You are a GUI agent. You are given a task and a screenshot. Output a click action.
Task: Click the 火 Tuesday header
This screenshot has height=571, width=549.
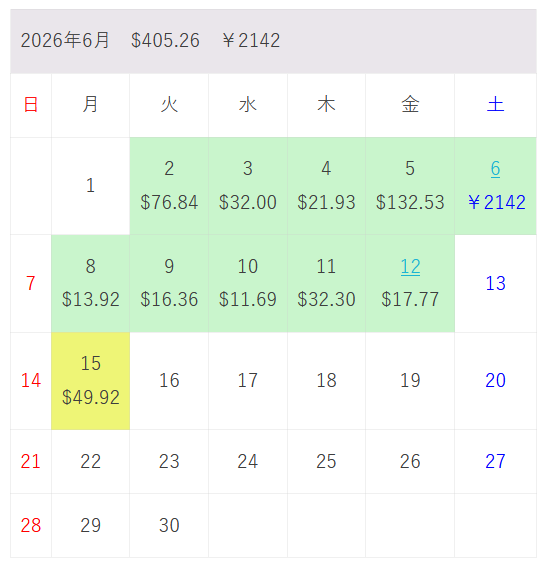pyautogui.click(x=169, y=105)
